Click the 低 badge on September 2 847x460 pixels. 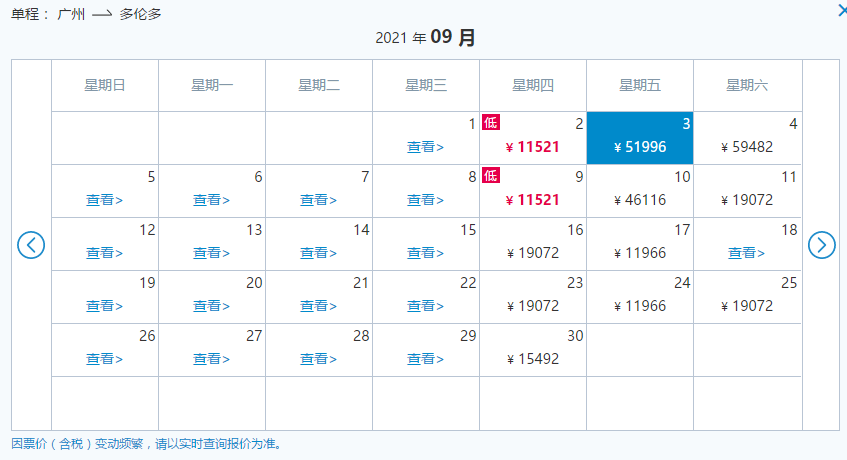[491, 122]
